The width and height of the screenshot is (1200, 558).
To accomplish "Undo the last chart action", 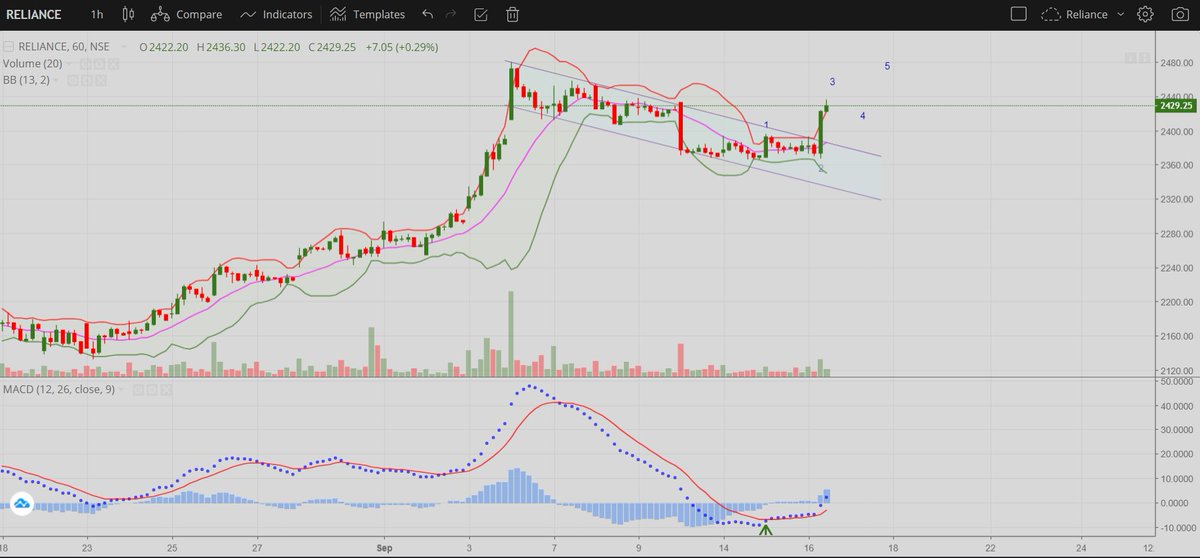I will pyautogui.click(x=428, y=14).
